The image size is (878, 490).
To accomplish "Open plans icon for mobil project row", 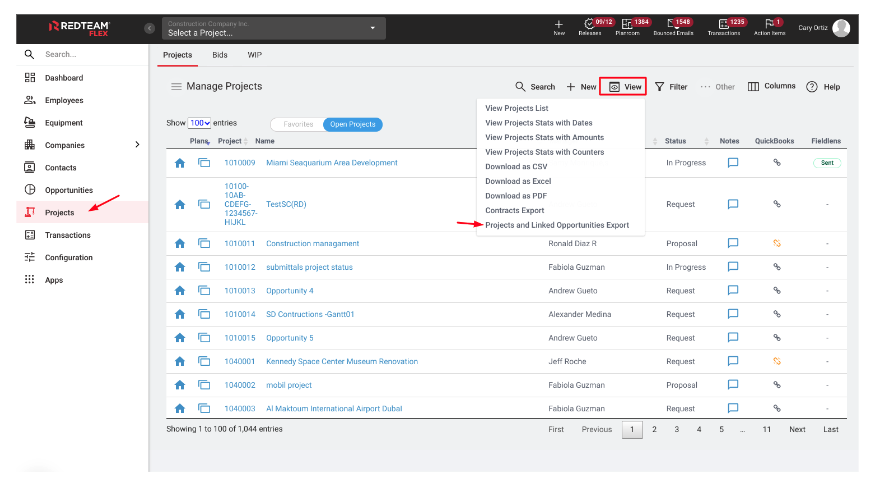I will click(204, 385).
